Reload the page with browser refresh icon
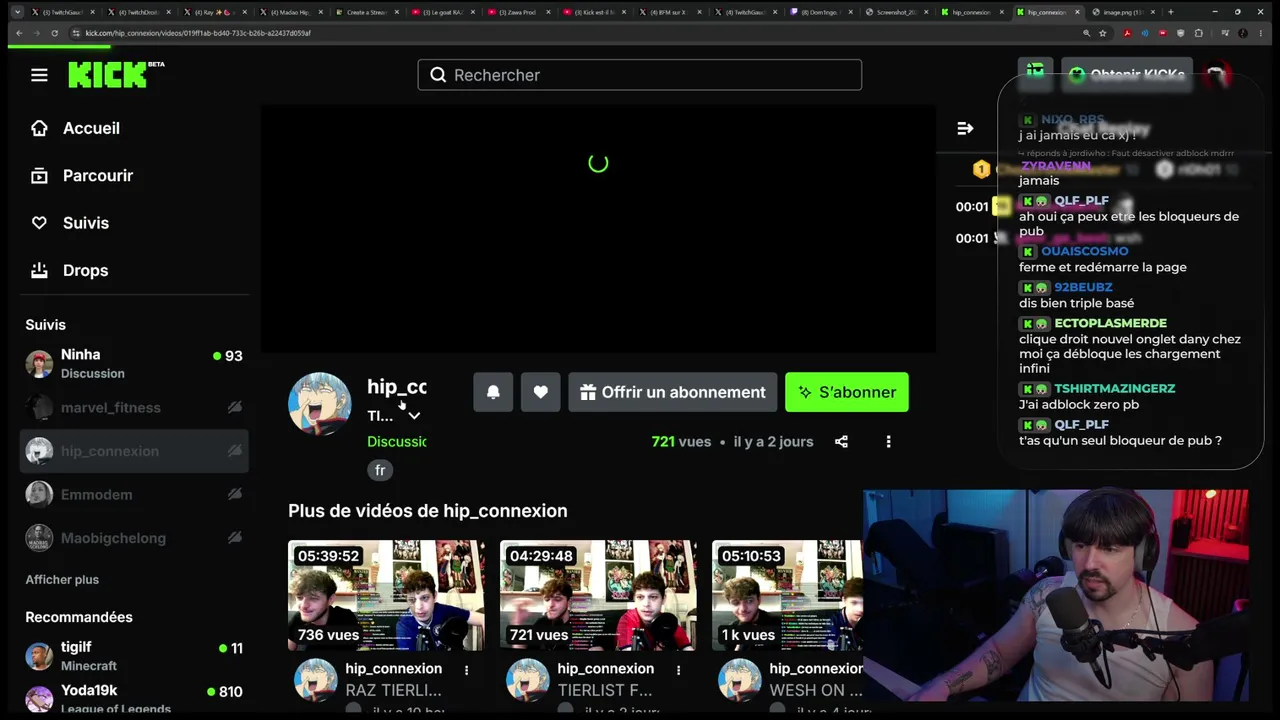This screenshot has width=1280, height=720. tap(56, 33)
